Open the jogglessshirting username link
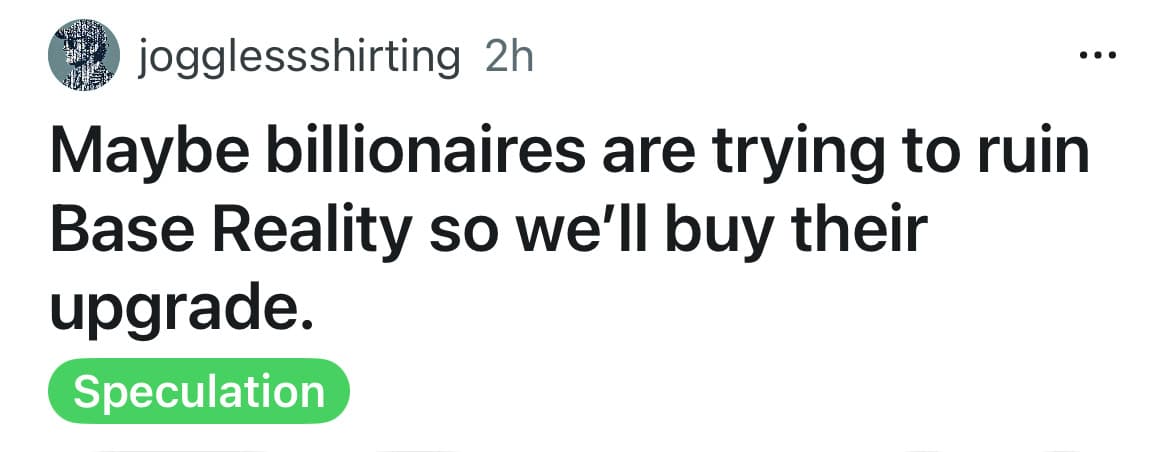1170x452 pixels. tap(299, 57)
